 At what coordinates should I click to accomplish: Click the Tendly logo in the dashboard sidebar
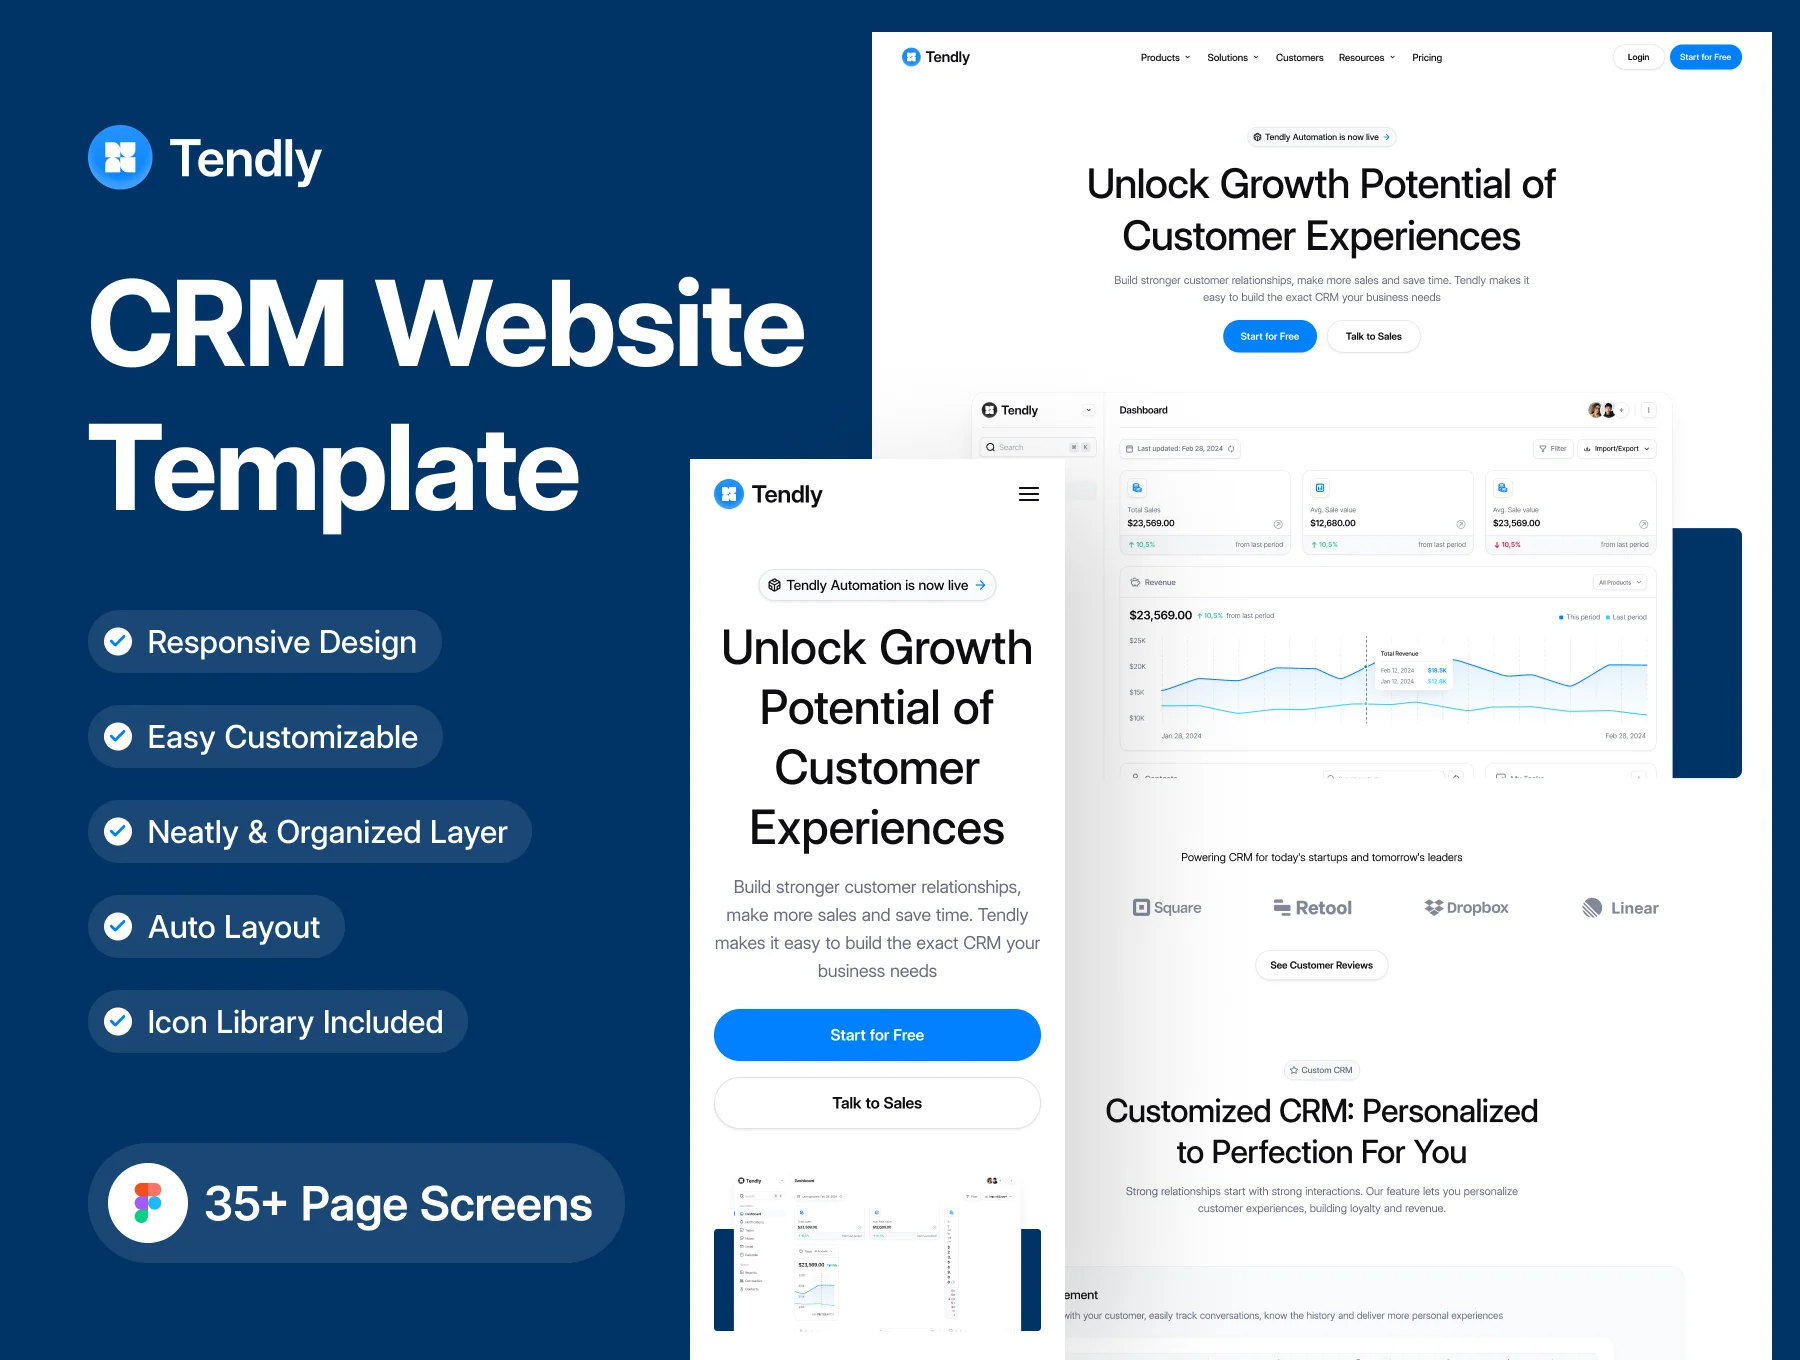click(x=1010, y=410)
